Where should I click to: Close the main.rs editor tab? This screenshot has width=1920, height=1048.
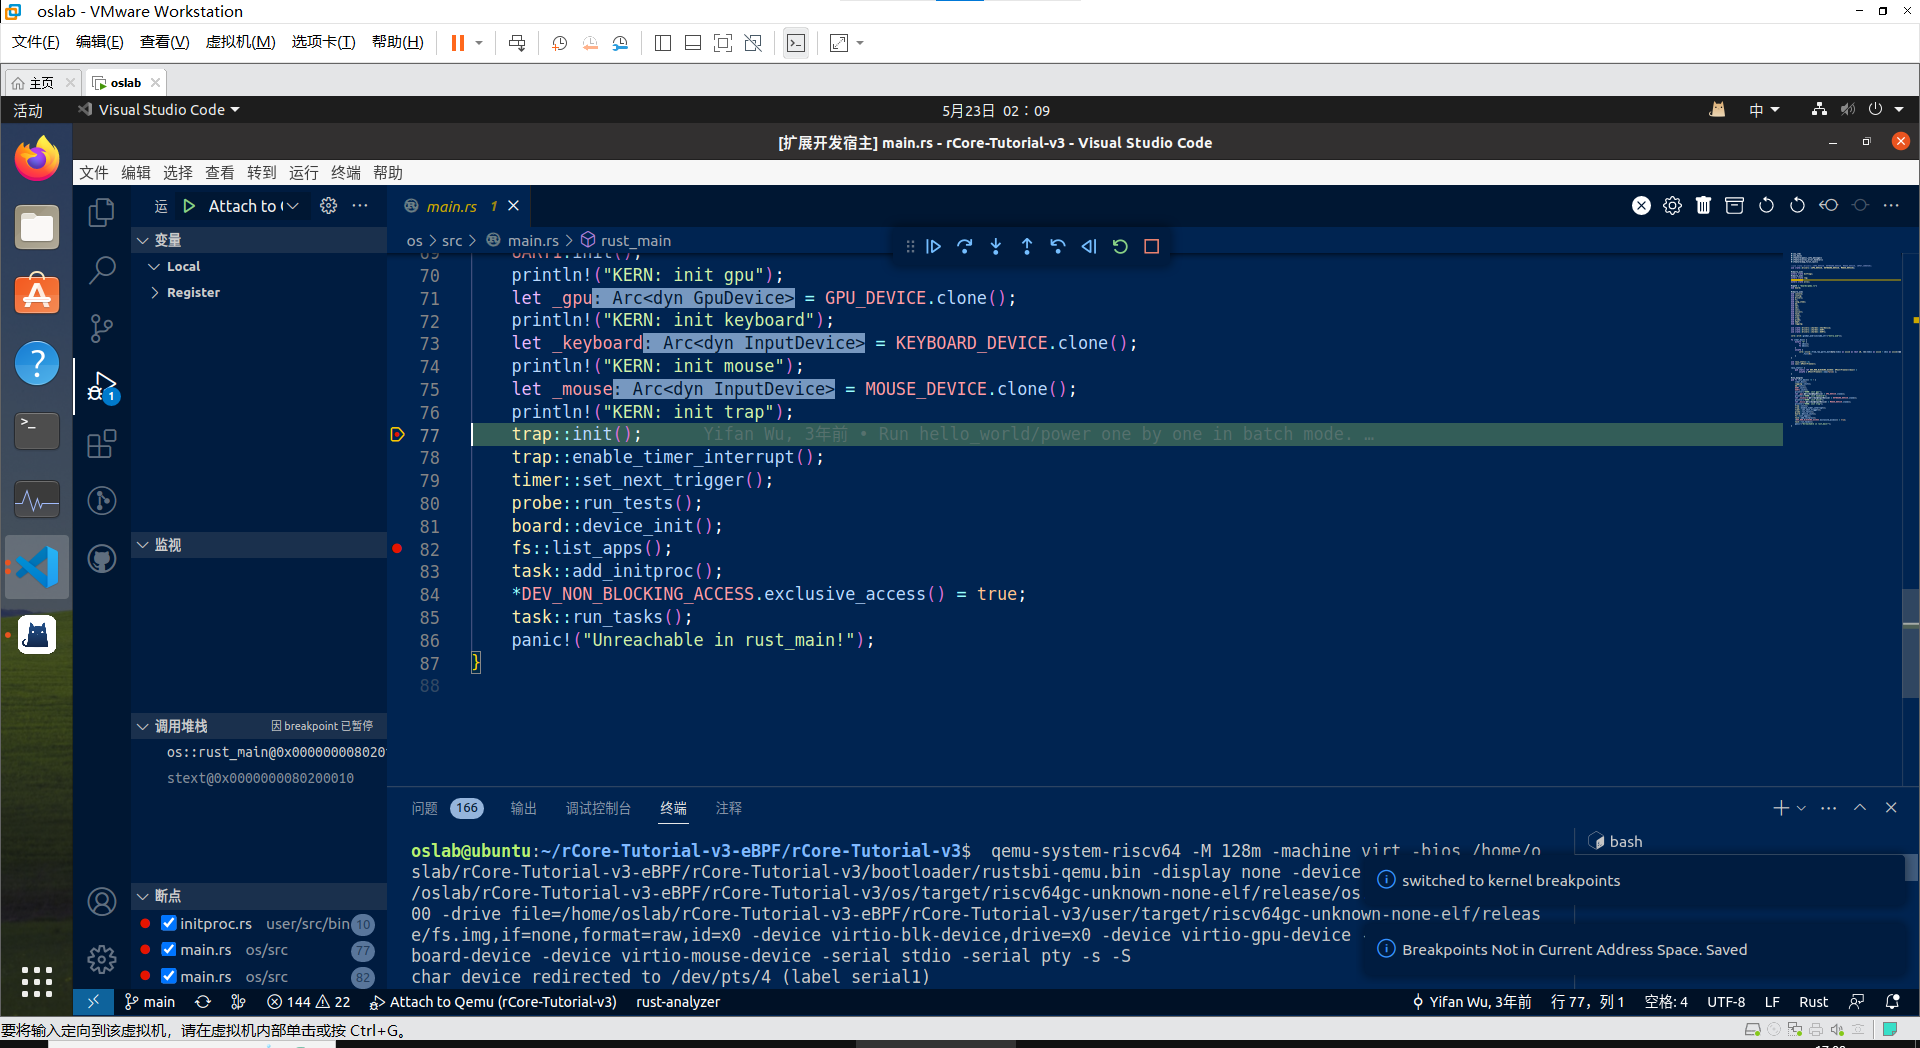[514, 206]
